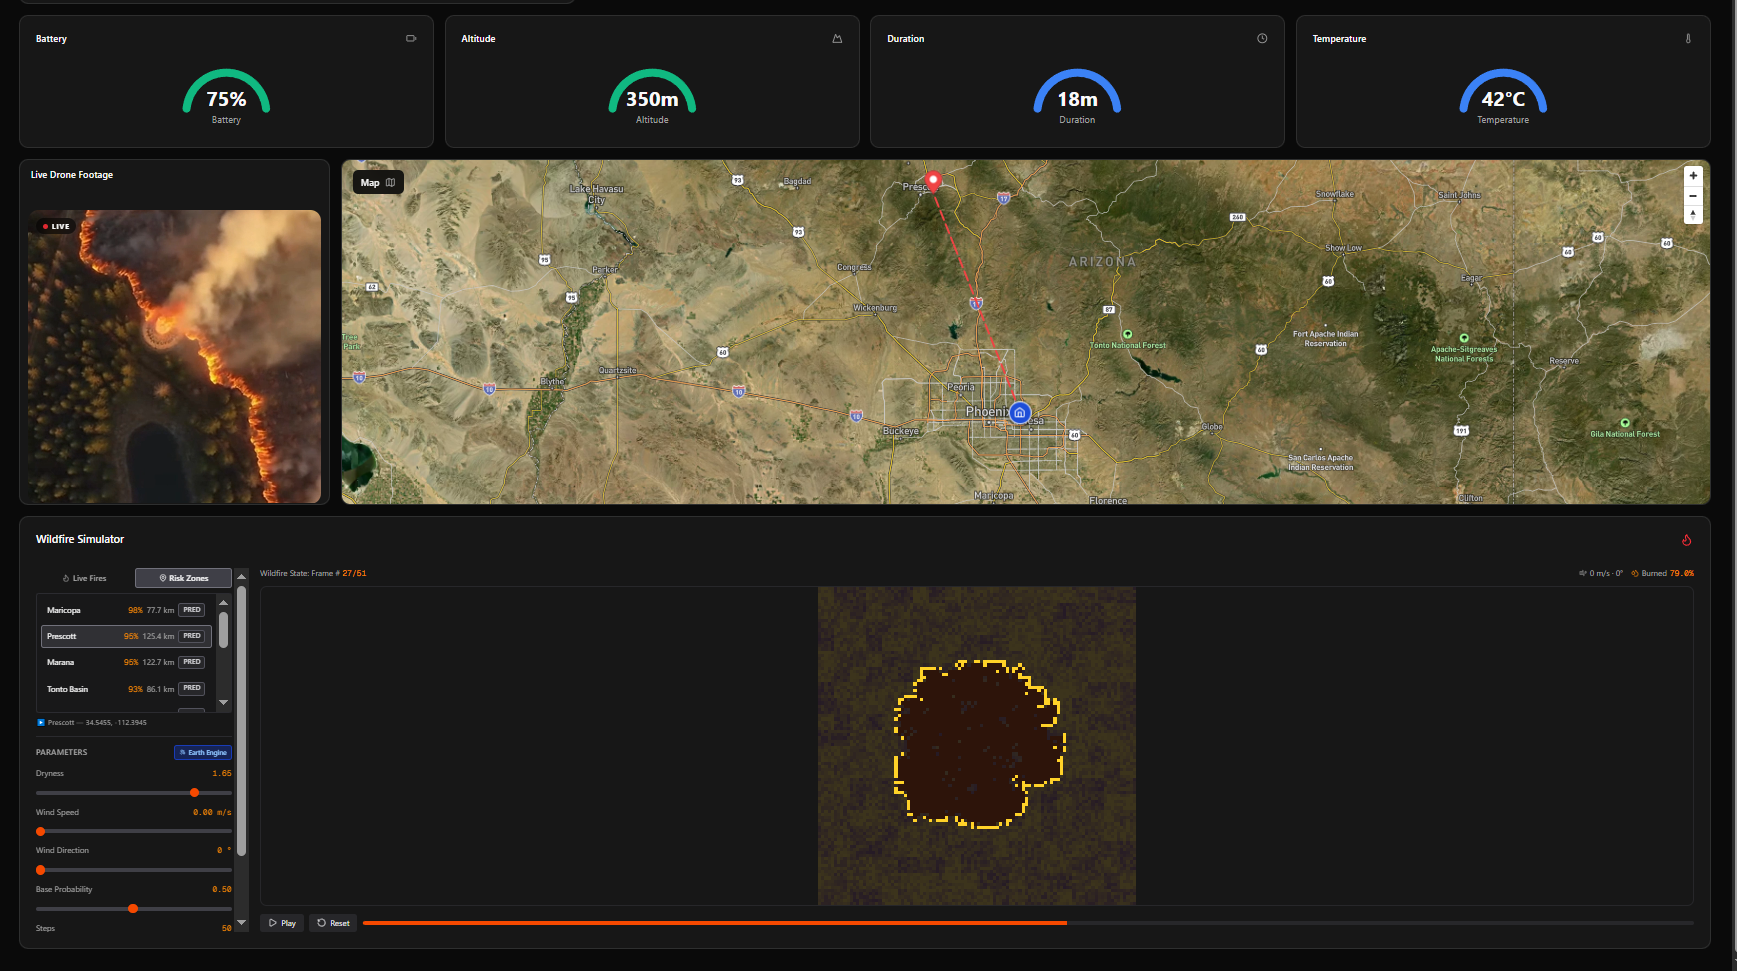Zoom in on the map
This screenshot has height=971, width=1737.
1693,176
